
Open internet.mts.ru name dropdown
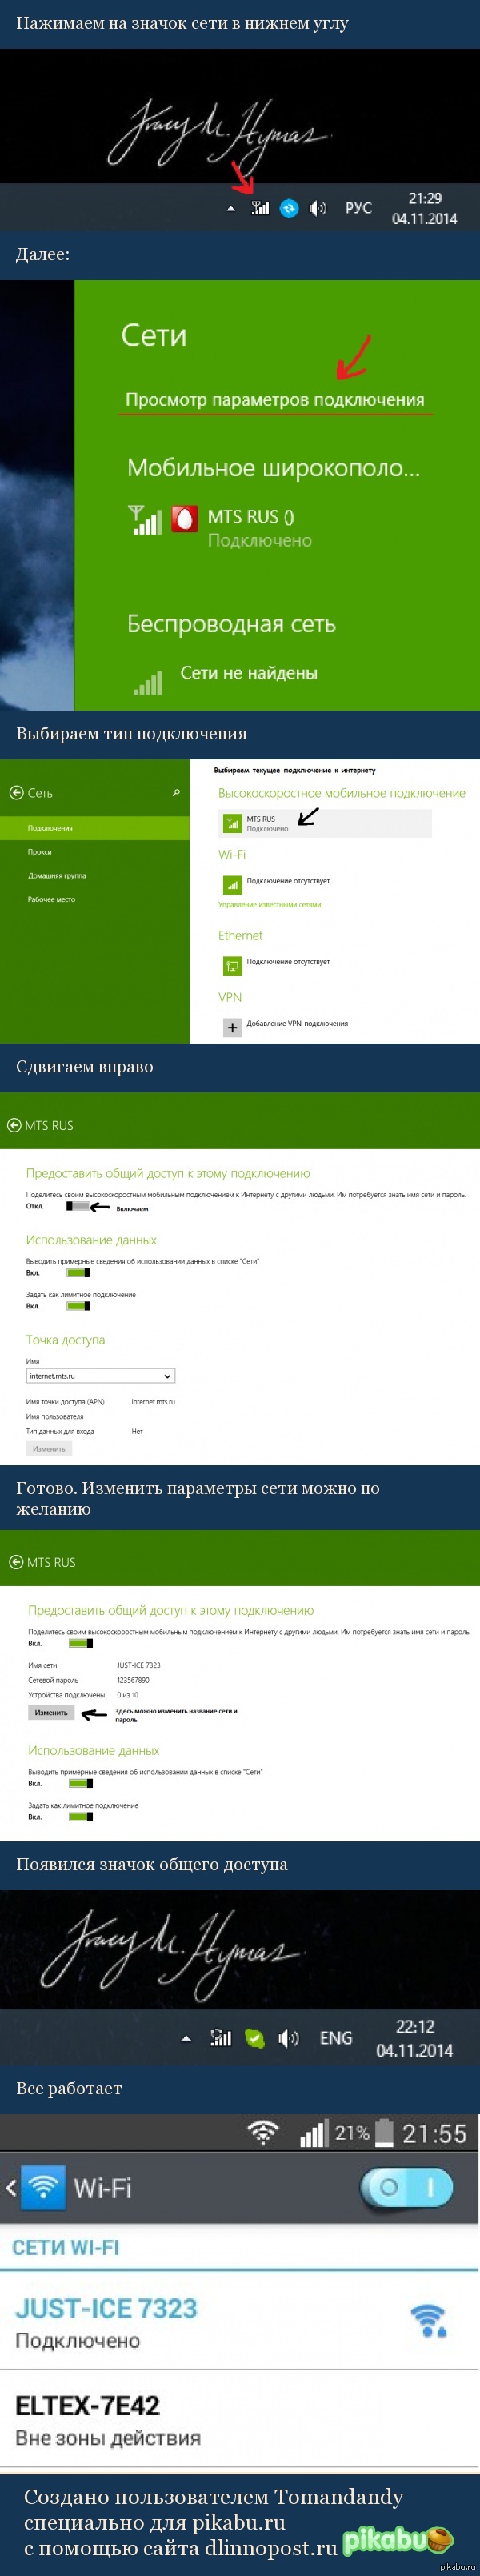[100, 1376]
